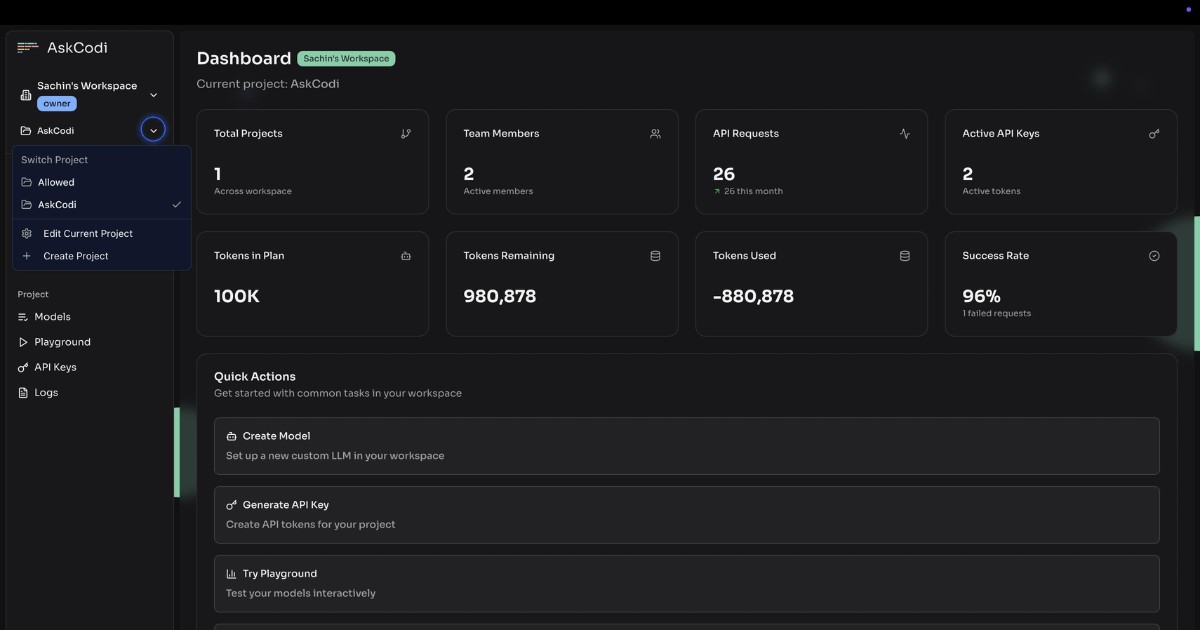Click bot icon in Create Model action

pyautogui.click(x=232, y=436)
